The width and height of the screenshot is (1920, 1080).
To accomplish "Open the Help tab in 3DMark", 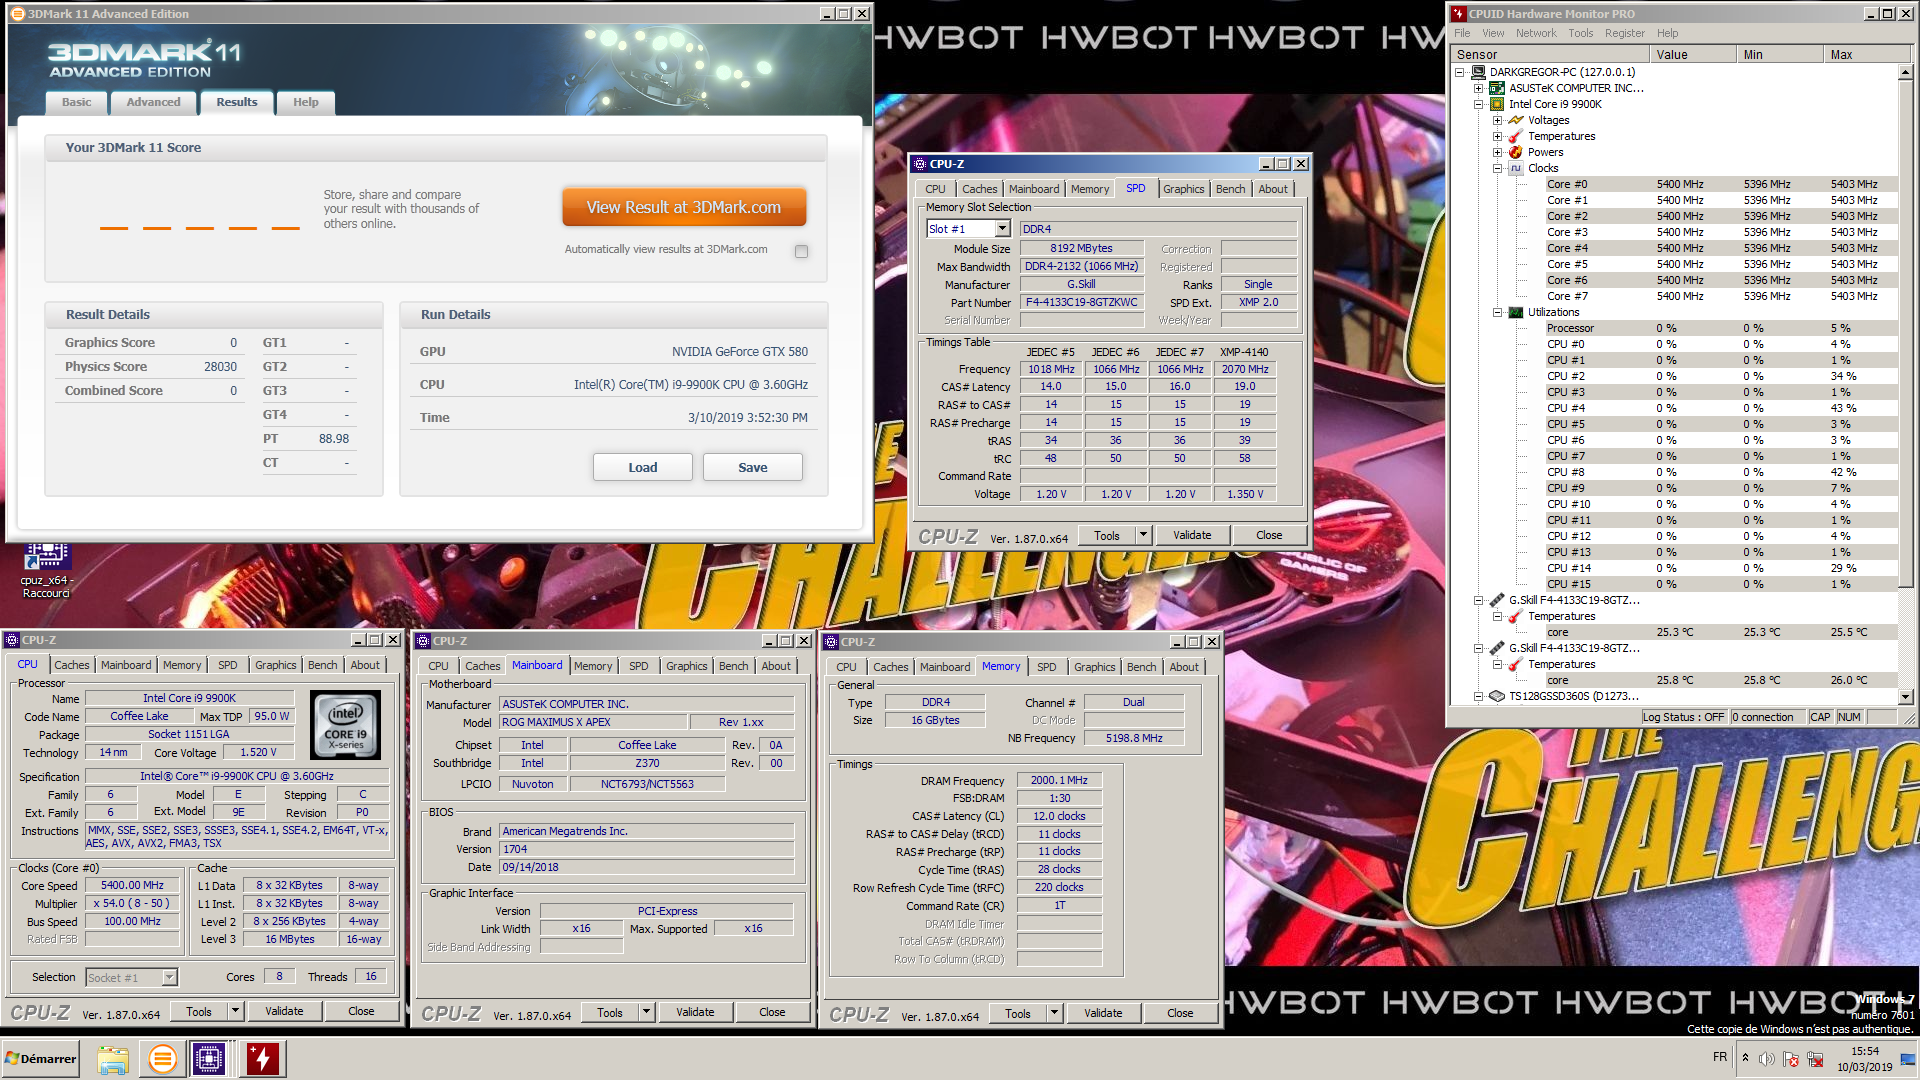I will click(305, 102).
